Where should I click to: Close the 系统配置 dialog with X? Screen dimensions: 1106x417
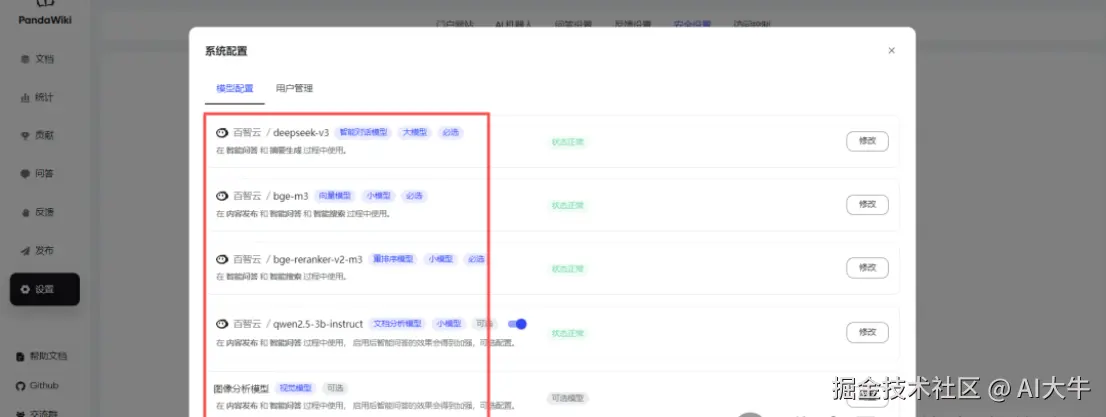892,51
